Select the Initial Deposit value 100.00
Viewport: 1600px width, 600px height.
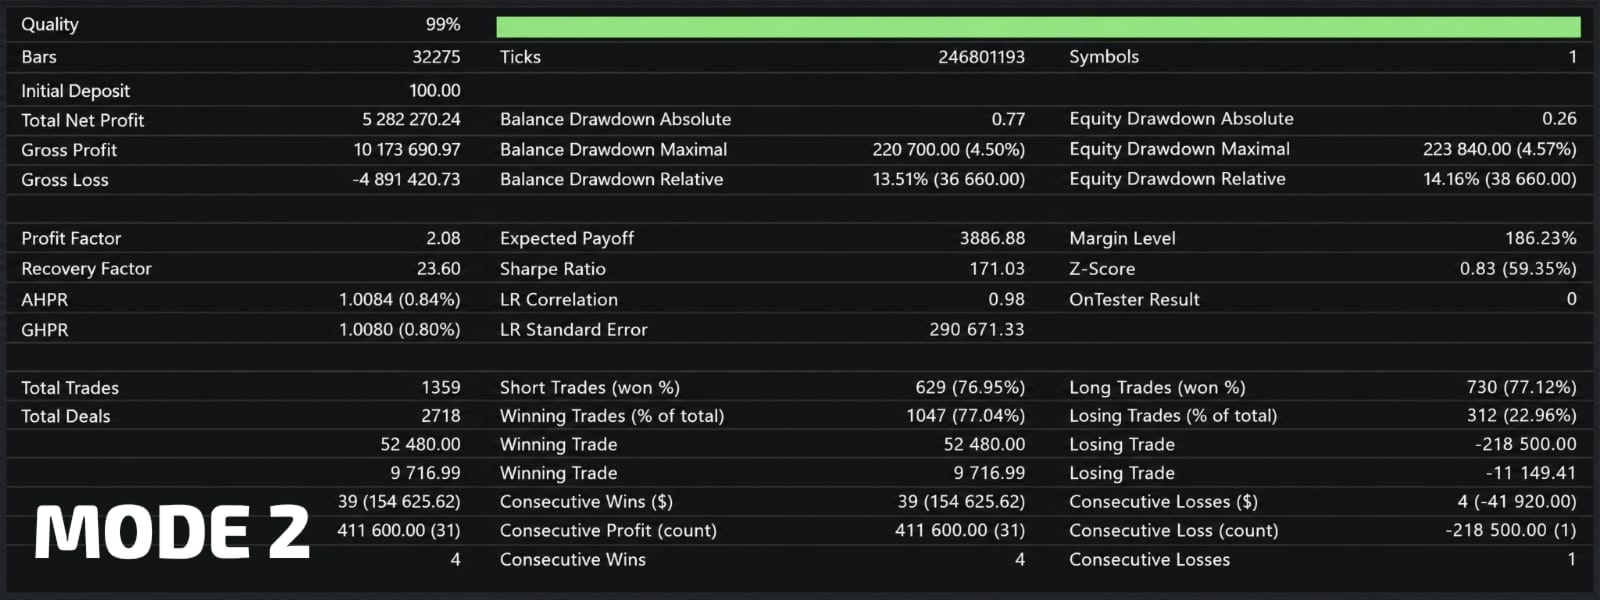coord(435,90)
